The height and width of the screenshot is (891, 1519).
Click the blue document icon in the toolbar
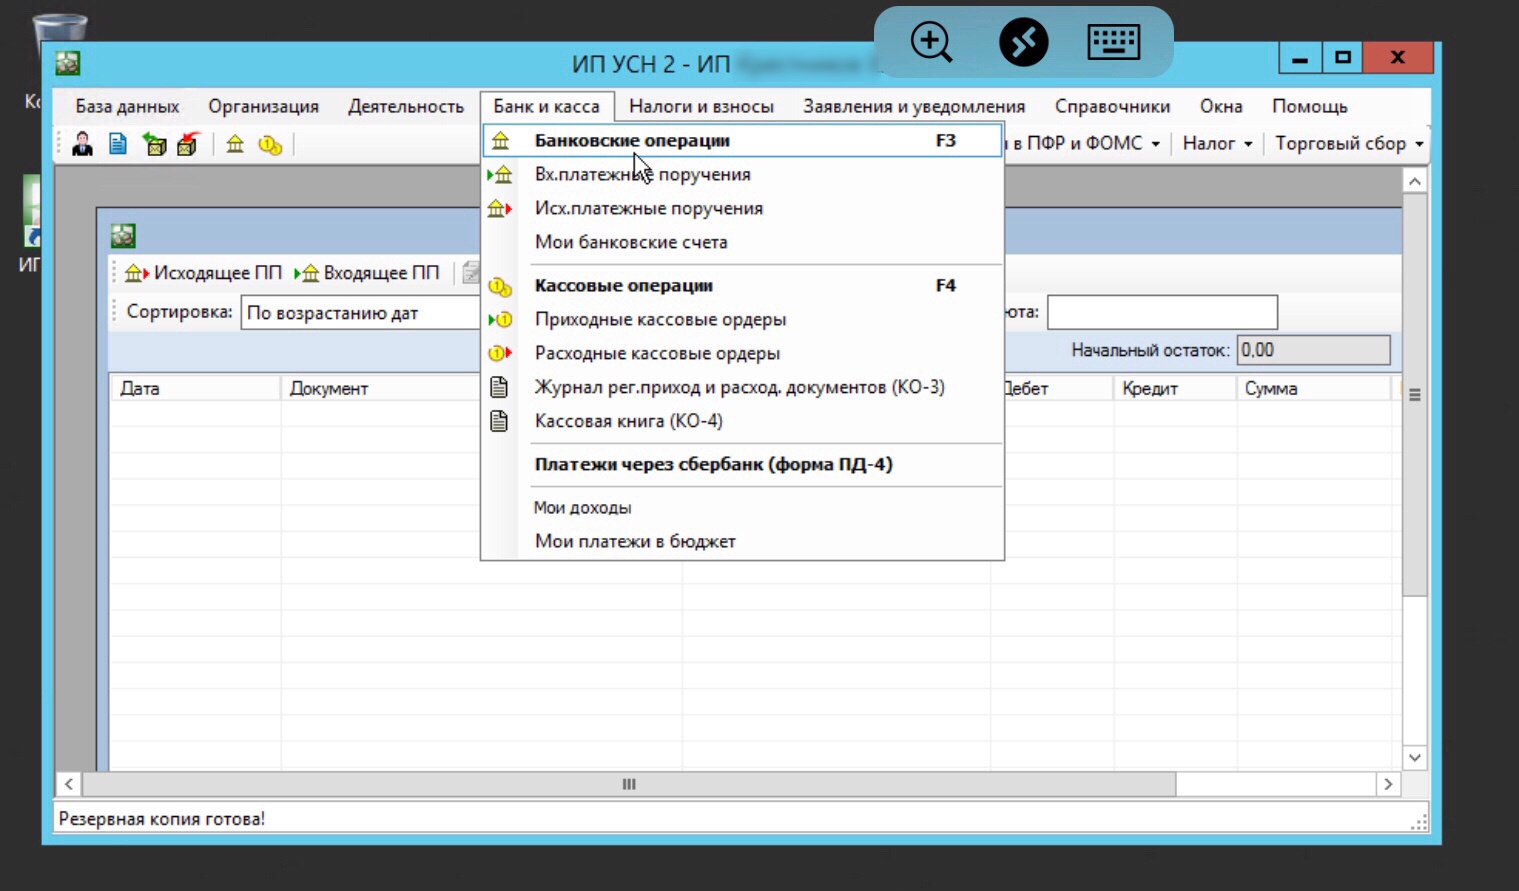118,144
